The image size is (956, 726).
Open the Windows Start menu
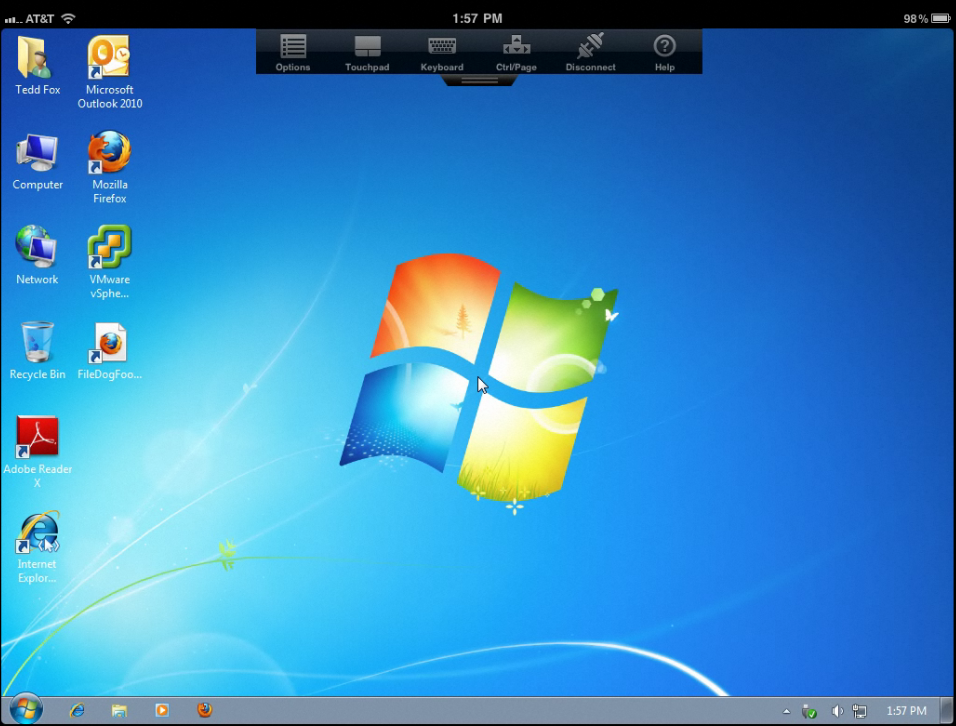point(26,710)
